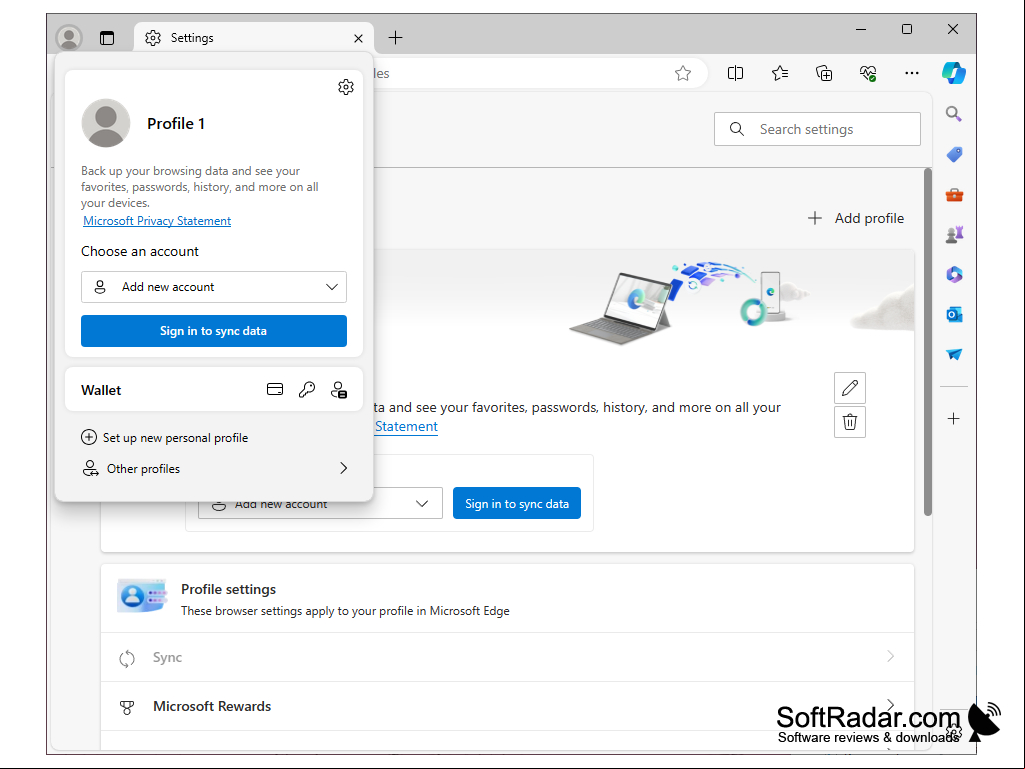Viewport: 1025px width, 769px height.
Task: Open the paper plane Drop icon in sidebar
Action: coord(954,354)
